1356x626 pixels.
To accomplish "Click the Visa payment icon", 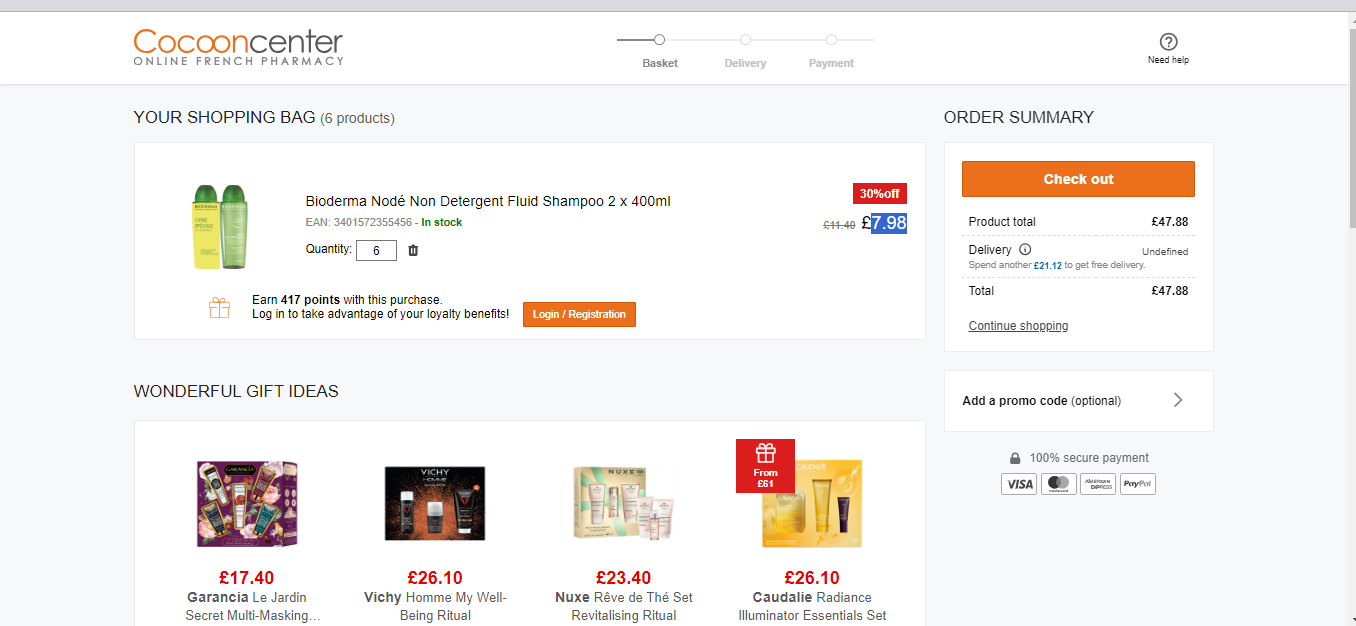I will (1018, 484).
